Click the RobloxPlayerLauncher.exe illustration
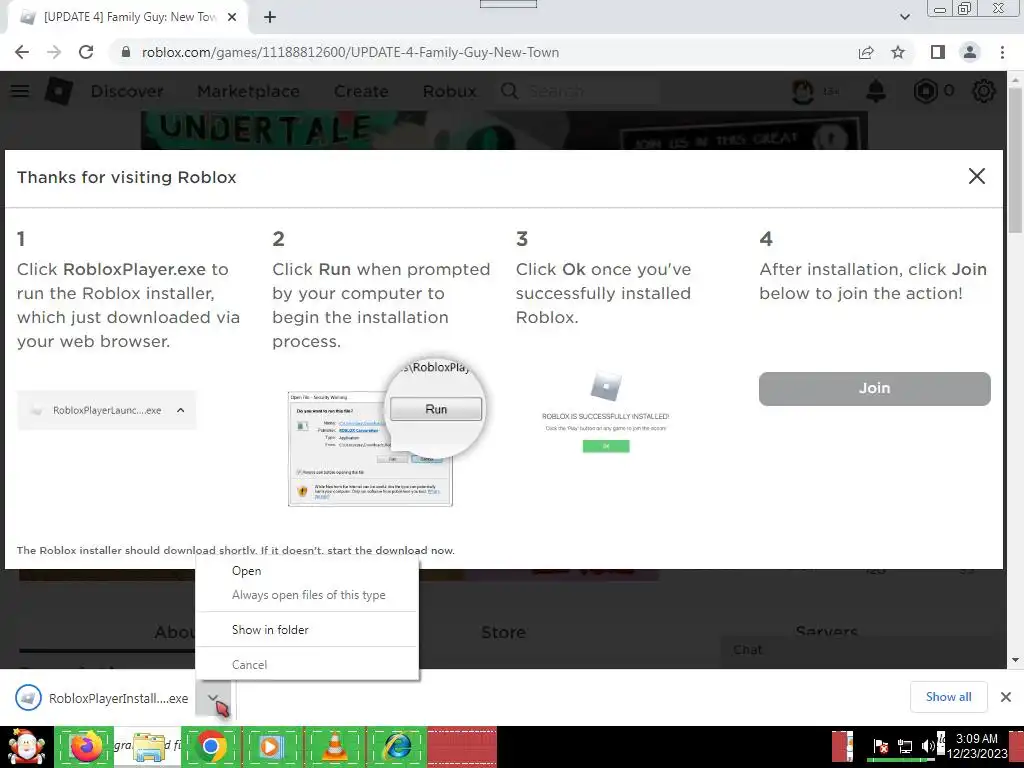The image size is (1024, 768). (106, 410)
